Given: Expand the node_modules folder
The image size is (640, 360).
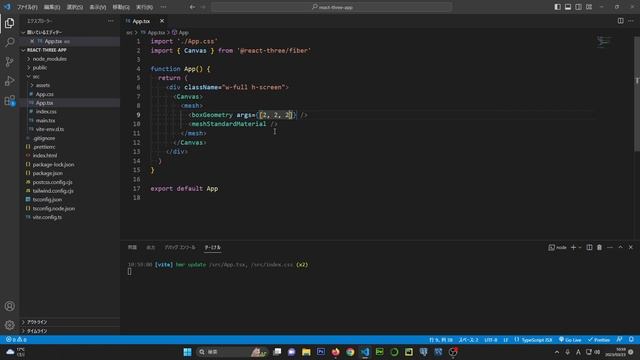Looking at the screenshot, I should pyautogui.click(x=49, y=59).
